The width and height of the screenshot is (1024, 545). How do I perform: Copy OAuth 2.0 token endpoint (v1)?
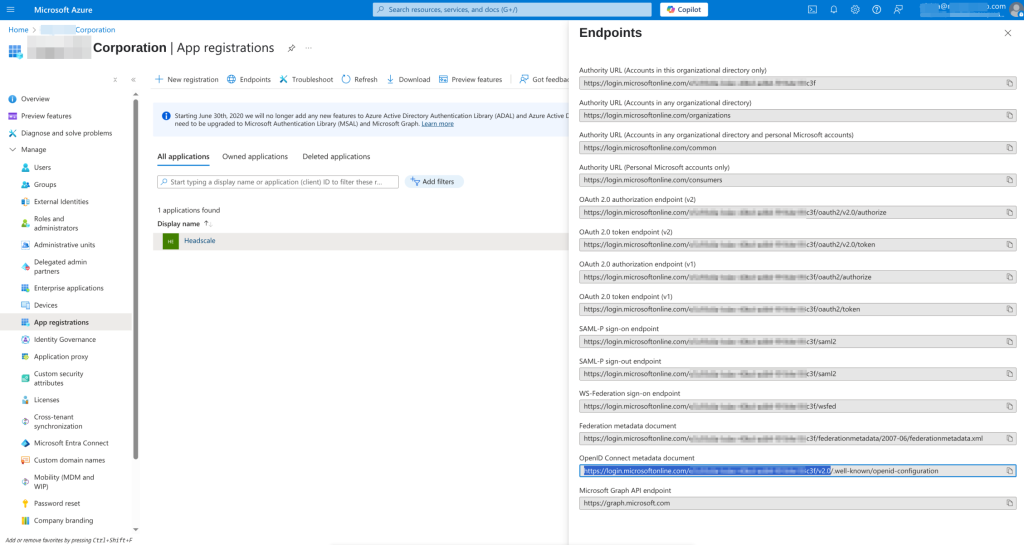point(1010,309)
